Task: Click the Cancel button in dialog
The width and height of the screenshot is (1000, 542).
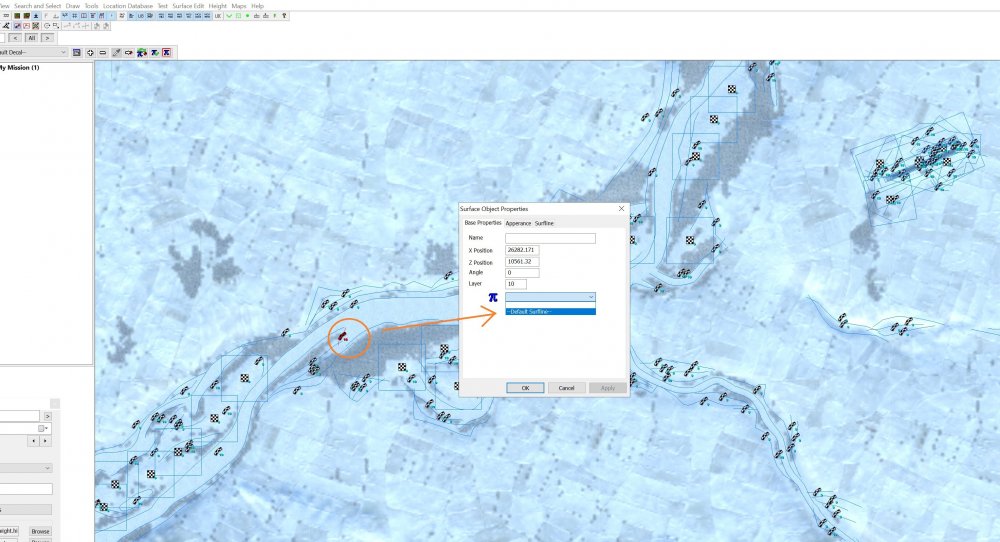Action: tap(566, 387)
